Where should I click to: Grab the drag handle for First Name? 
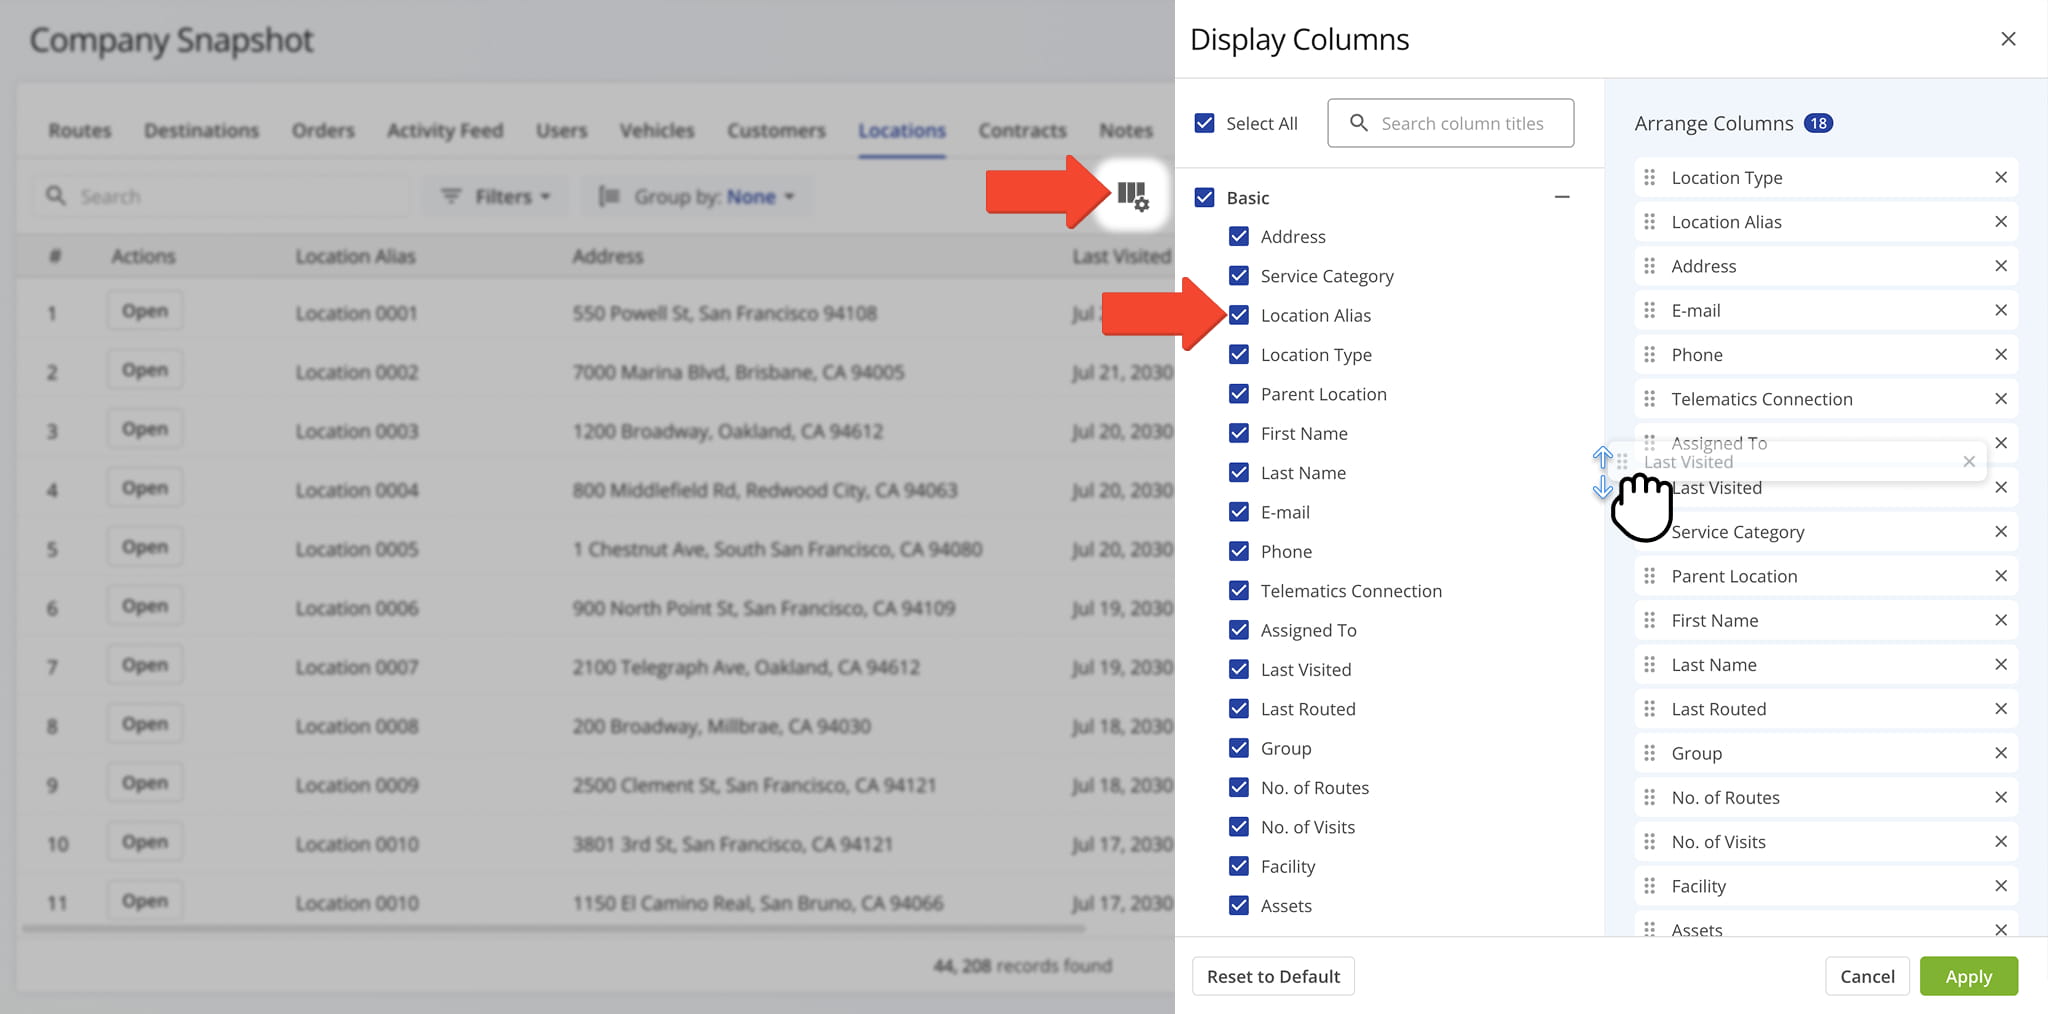(1649, 620)
